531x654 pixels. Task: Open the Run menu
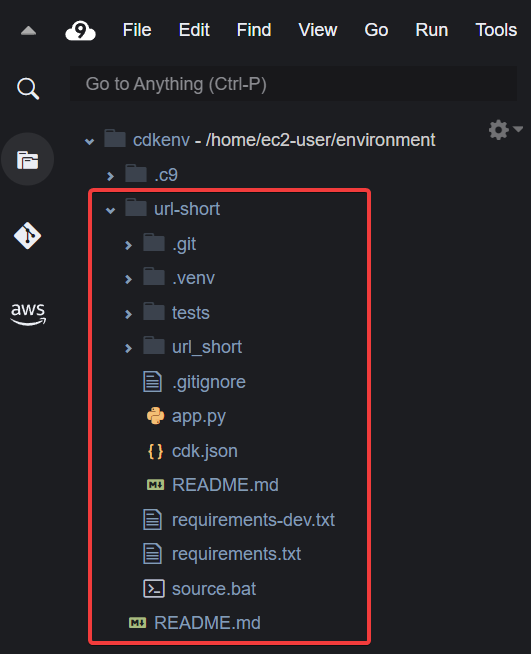pyautogui.click(x=432, y=30)
